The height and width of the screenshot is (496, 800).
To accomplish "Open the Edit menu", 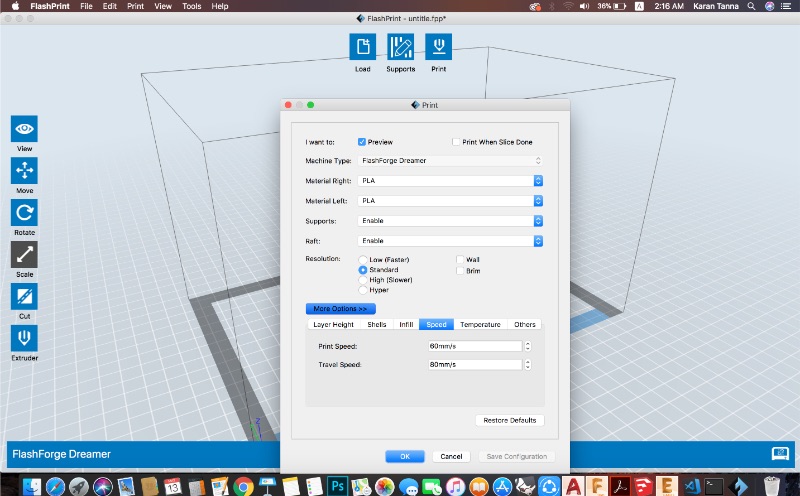I will (109, 6).
